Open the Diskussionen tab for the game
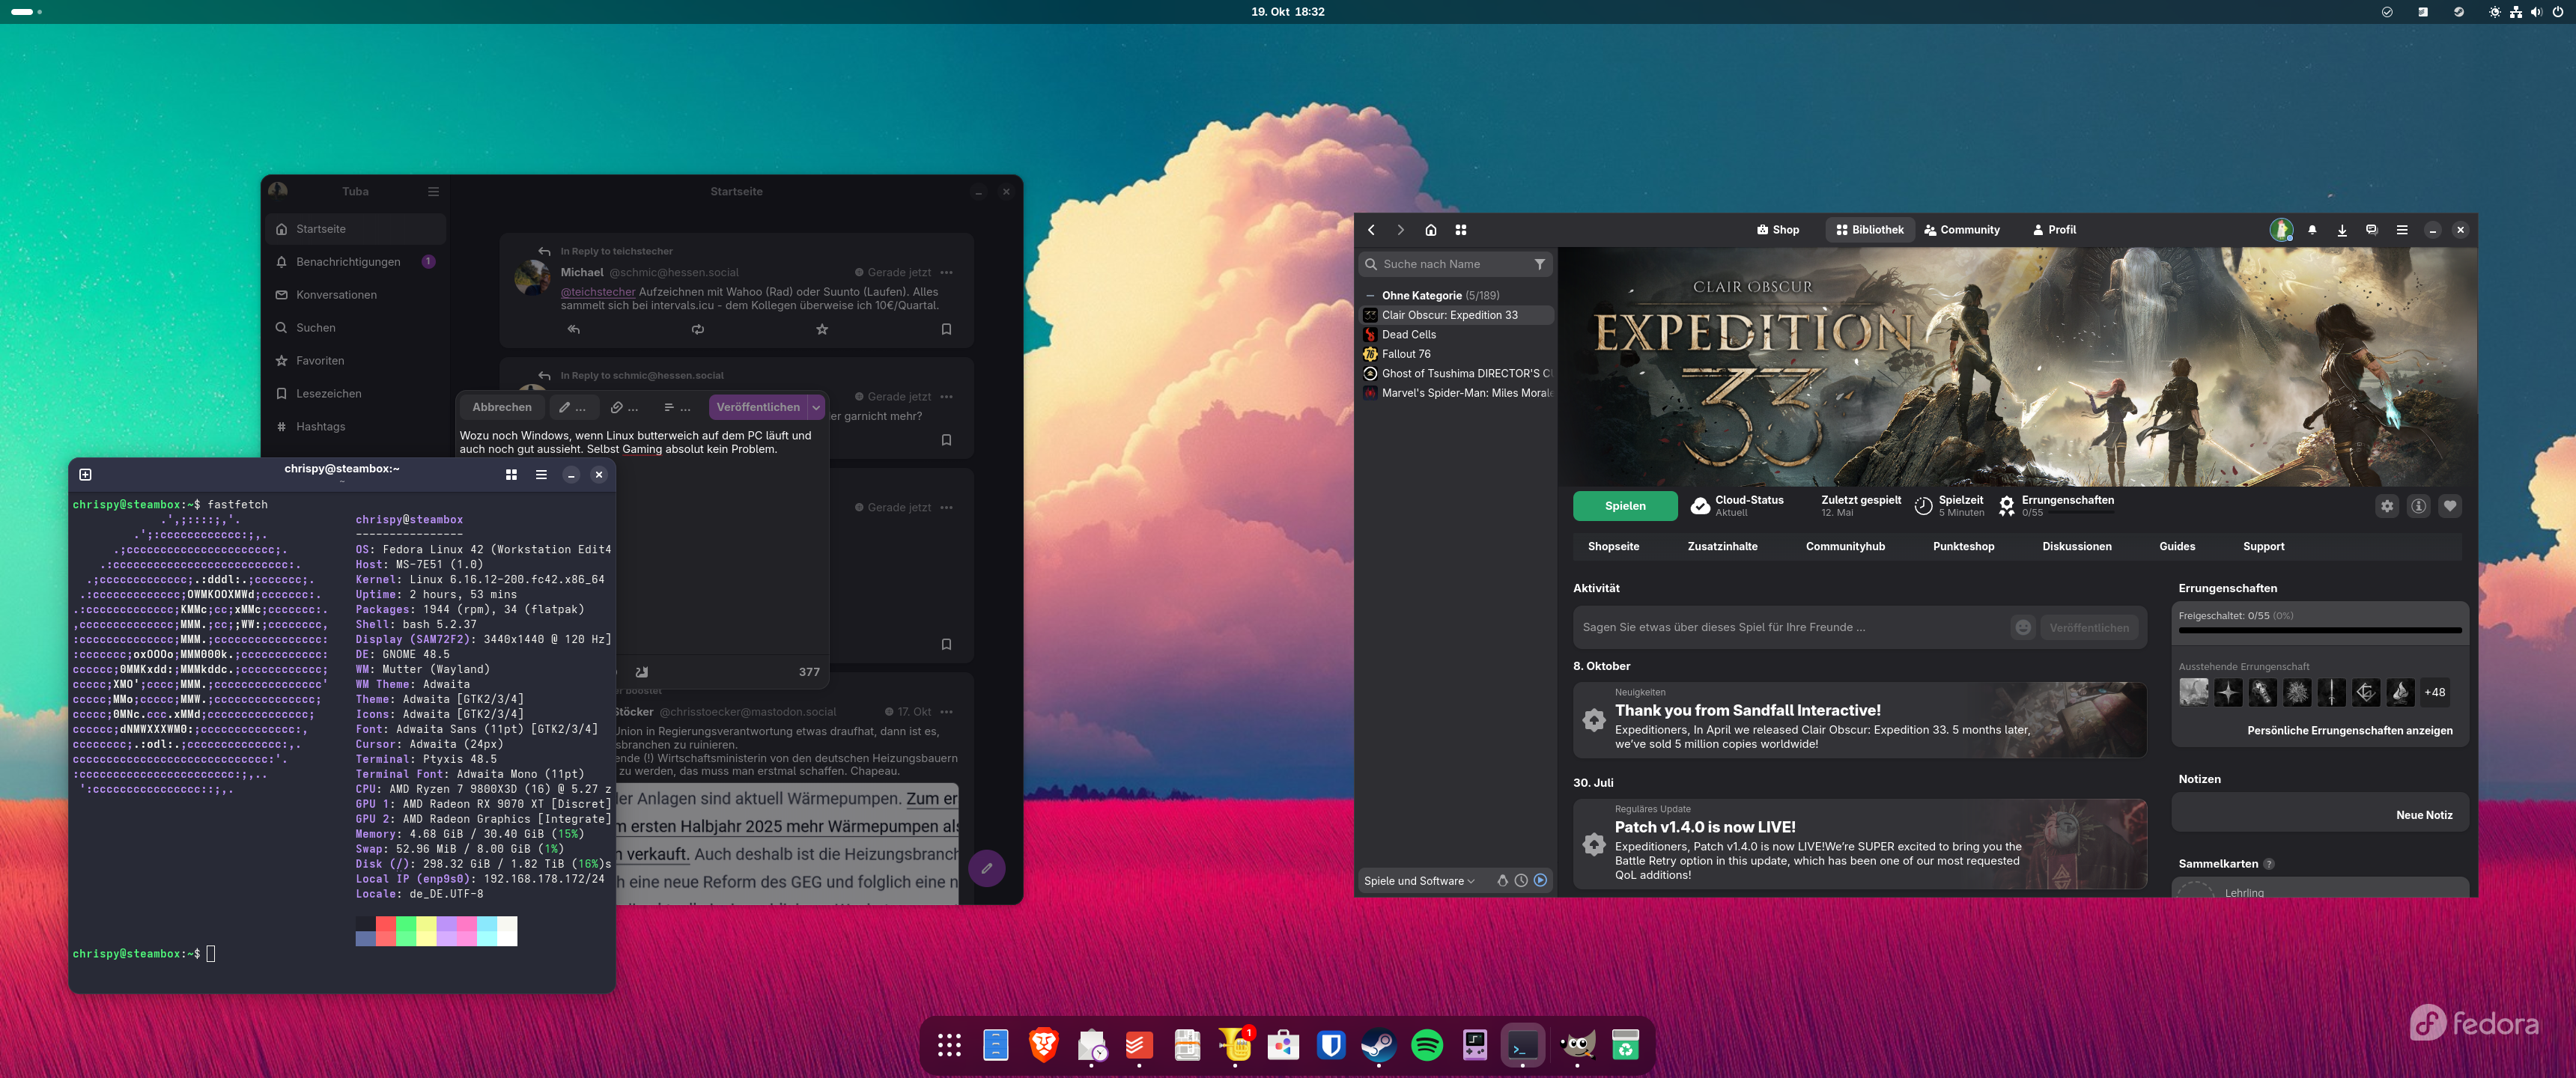This screenshot has width=2576, height=1078. (x=2076, y=546)
